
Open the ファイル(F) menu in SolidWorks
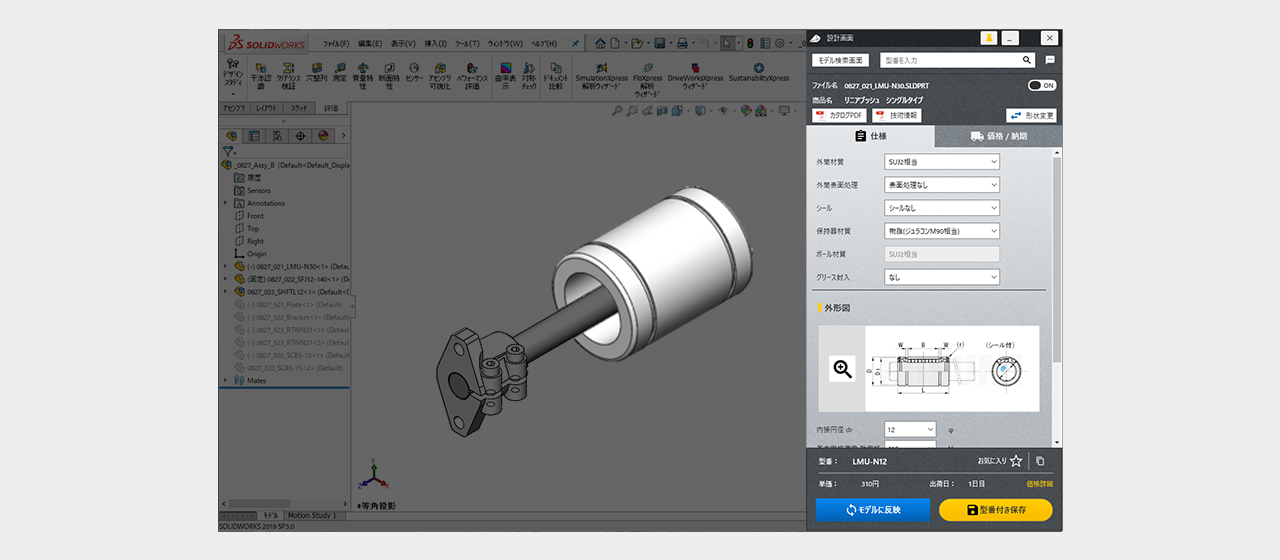click(x=336, y=44)
